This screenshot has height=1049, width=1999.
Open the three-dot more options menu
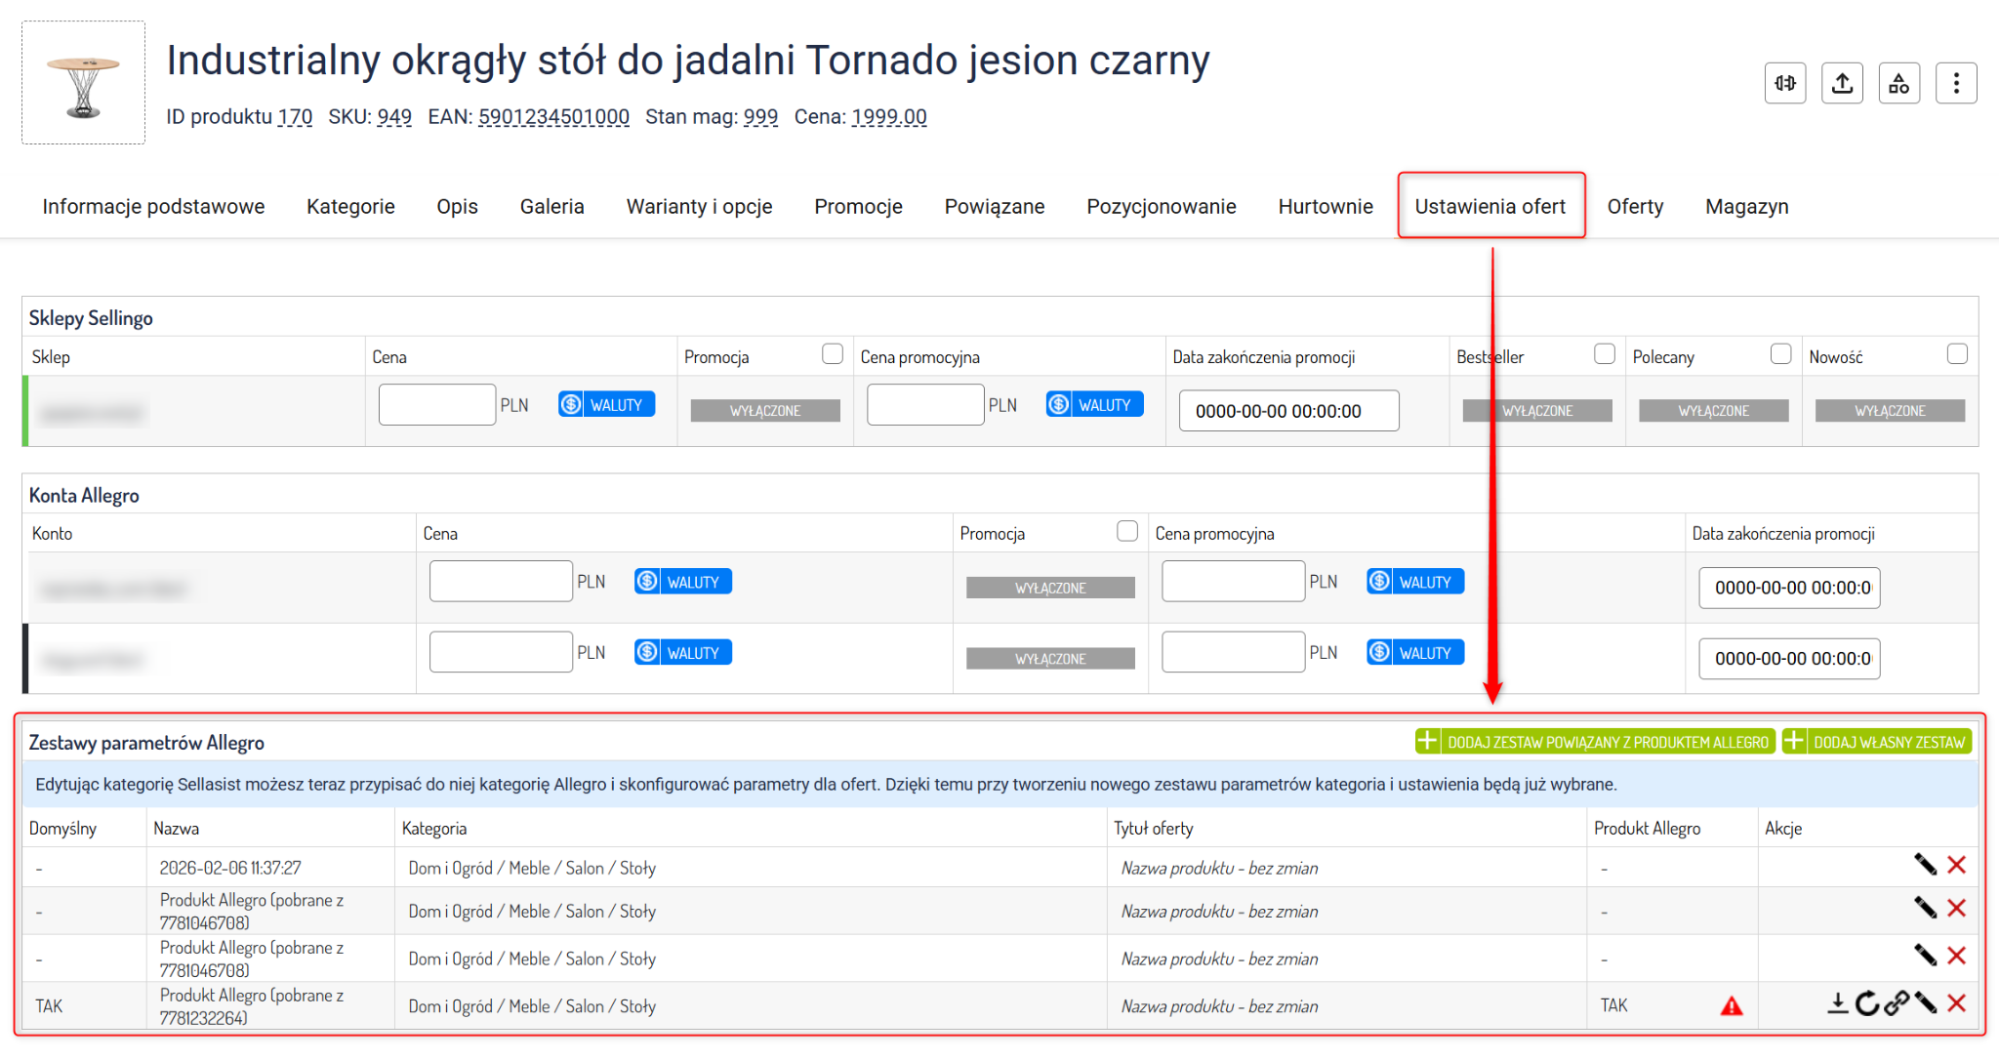pos(1956,84)
